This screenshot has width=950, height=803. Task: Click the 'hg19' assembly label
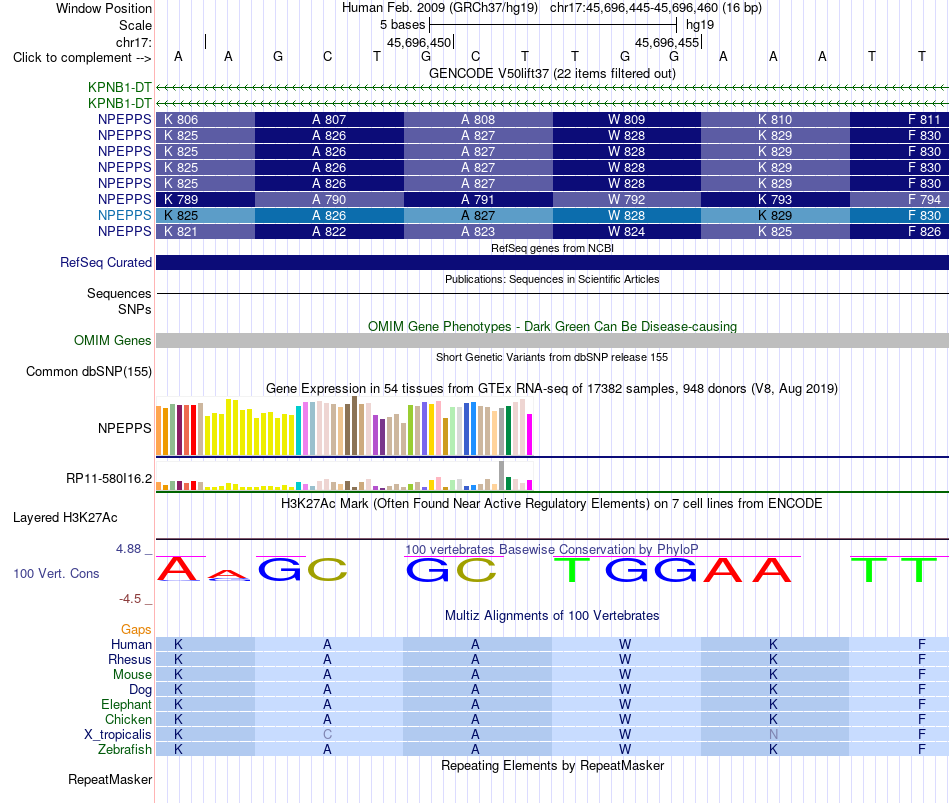[x=700, y=25]
